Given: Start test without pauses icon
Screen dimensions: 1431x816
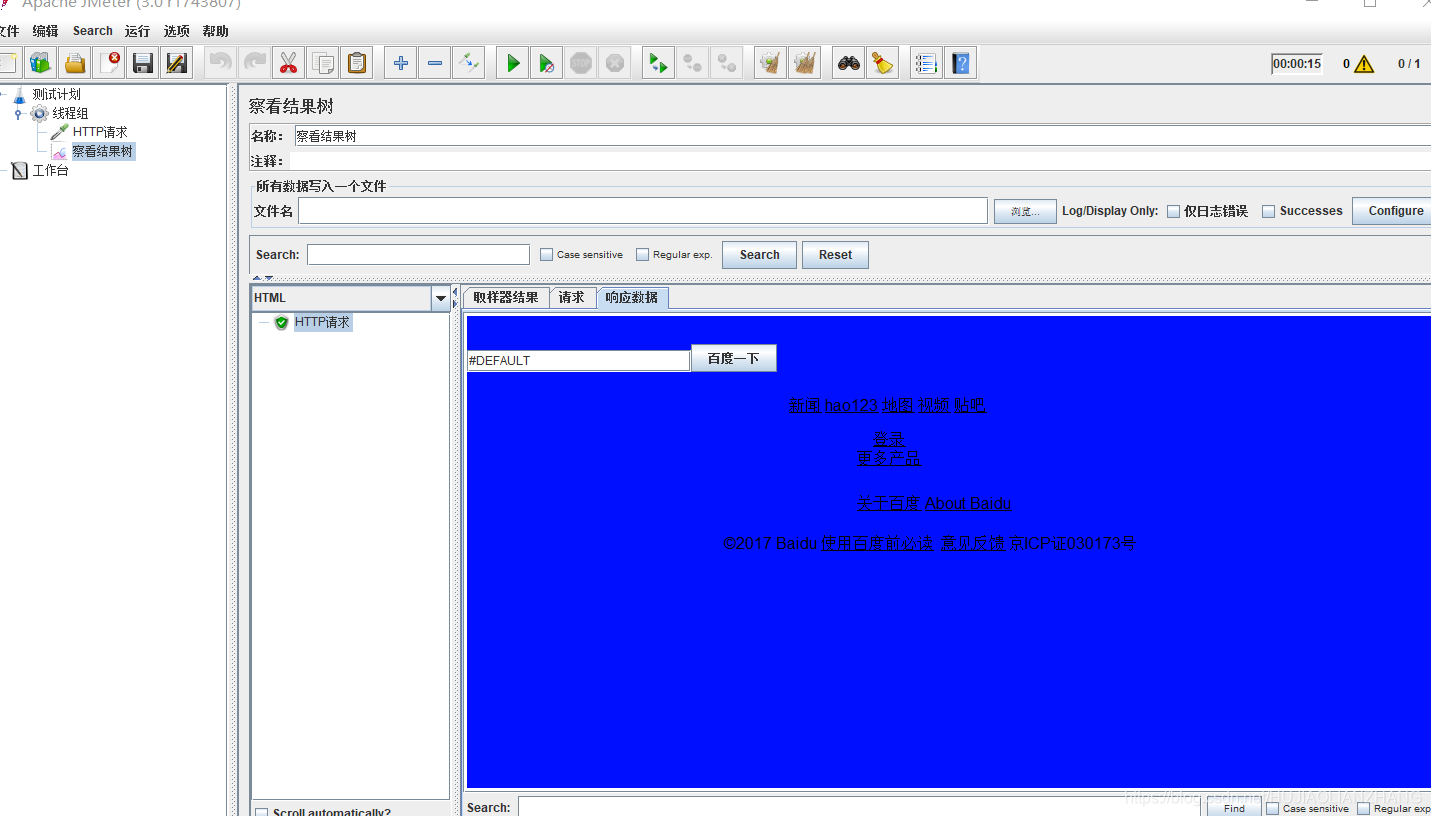Looking at the screenshot, I should 547,64.
